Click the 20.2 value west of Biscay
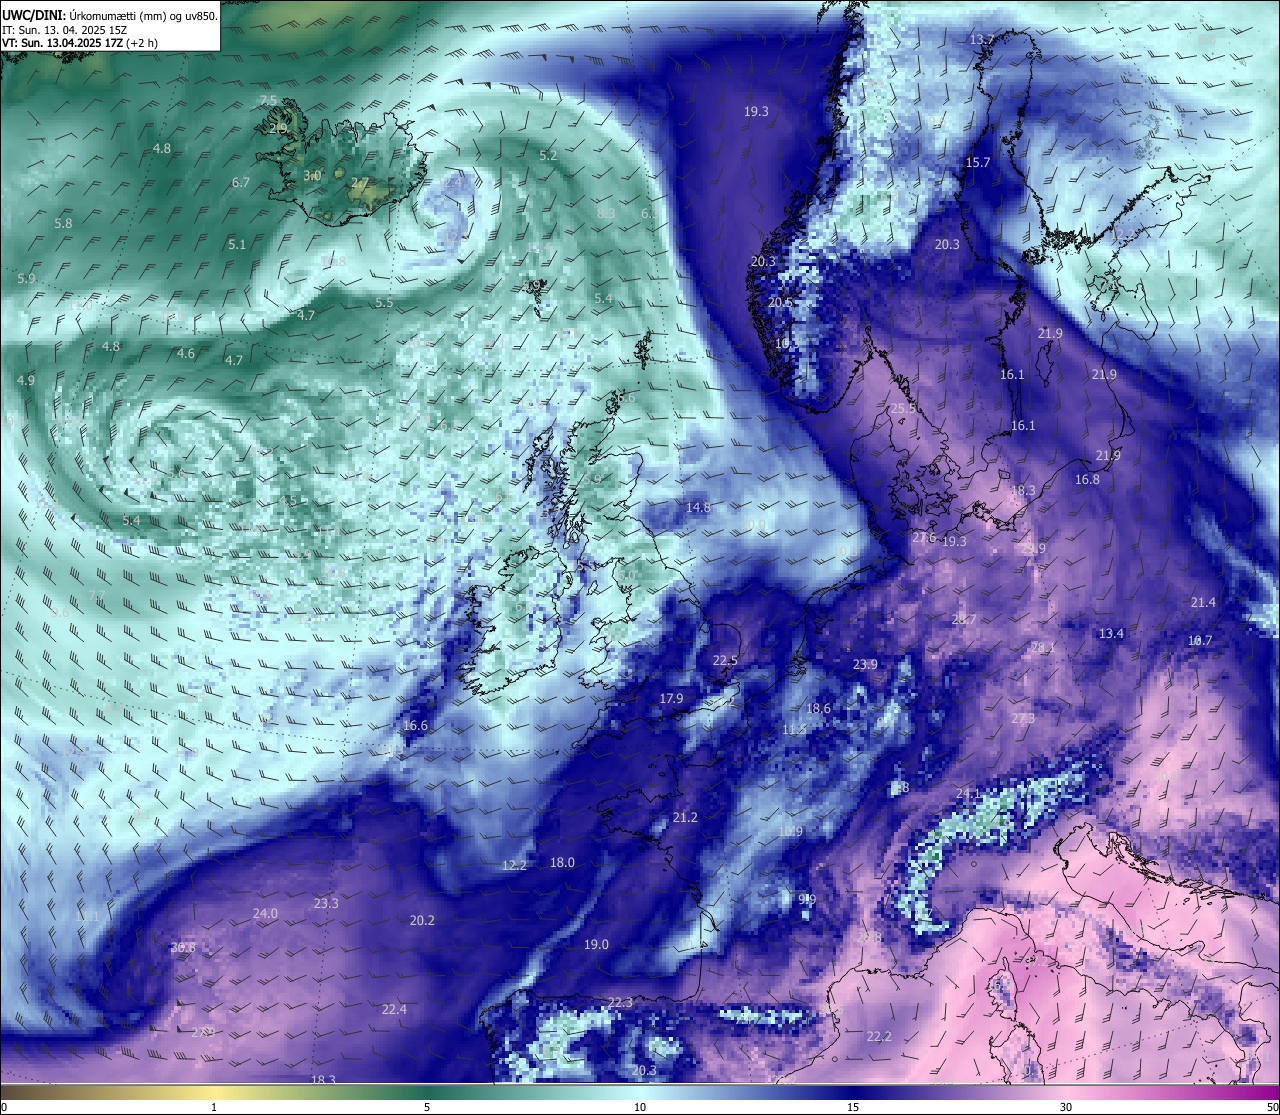Image resolution: width=1280 pixels, height=1115 pixels. tap(422, 921)
